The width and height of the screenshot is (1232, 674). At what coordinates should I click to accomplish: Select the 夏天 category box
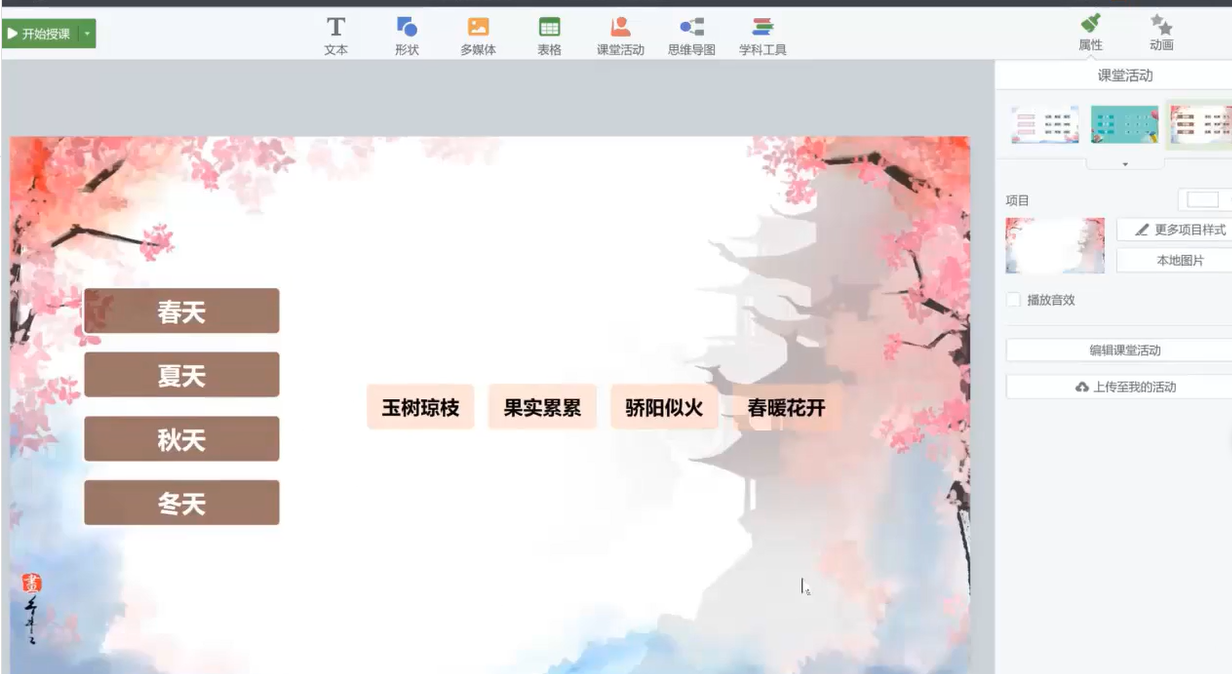(181, 375)
